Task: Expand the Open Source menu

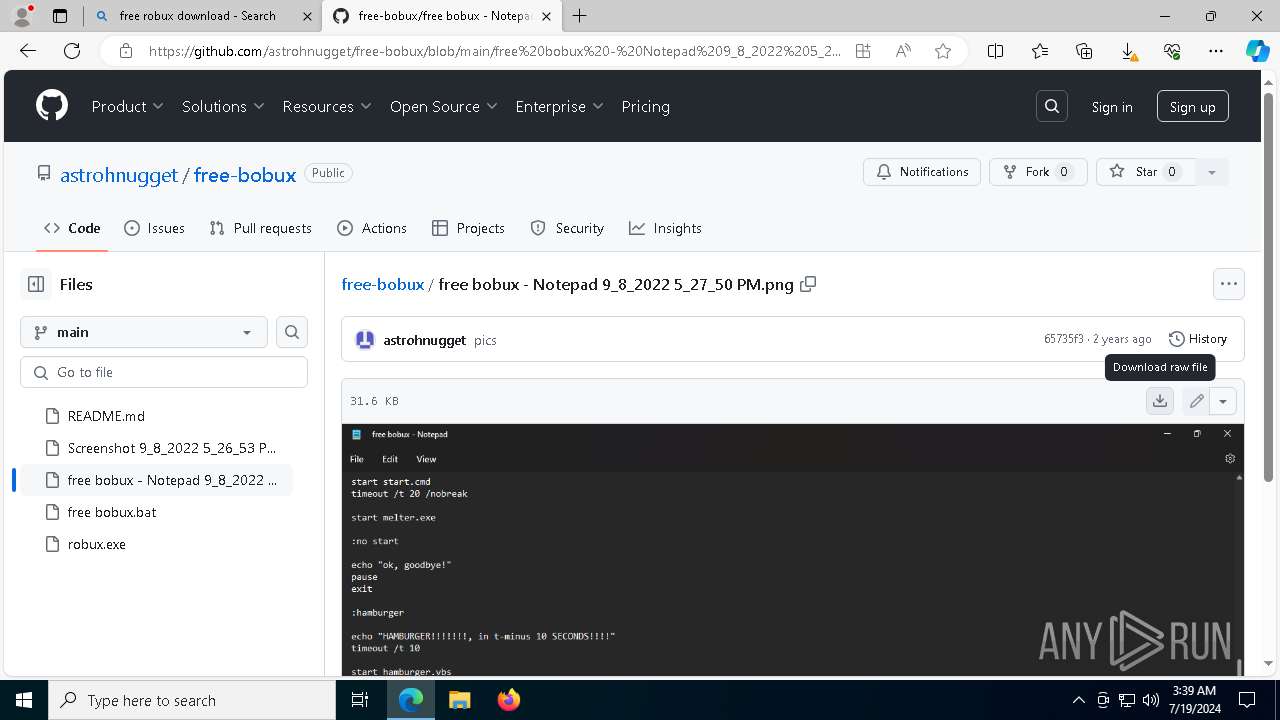Action: (x=444, y=106)
